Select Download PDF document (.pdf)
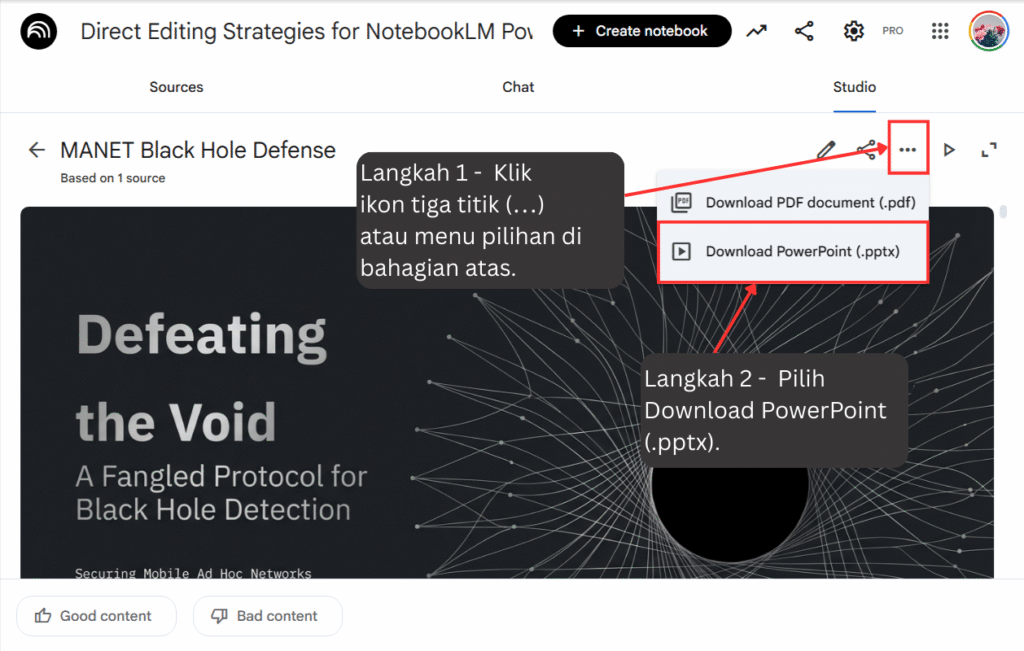This screenshot has height=651, width=1024. tap(793, 202)
